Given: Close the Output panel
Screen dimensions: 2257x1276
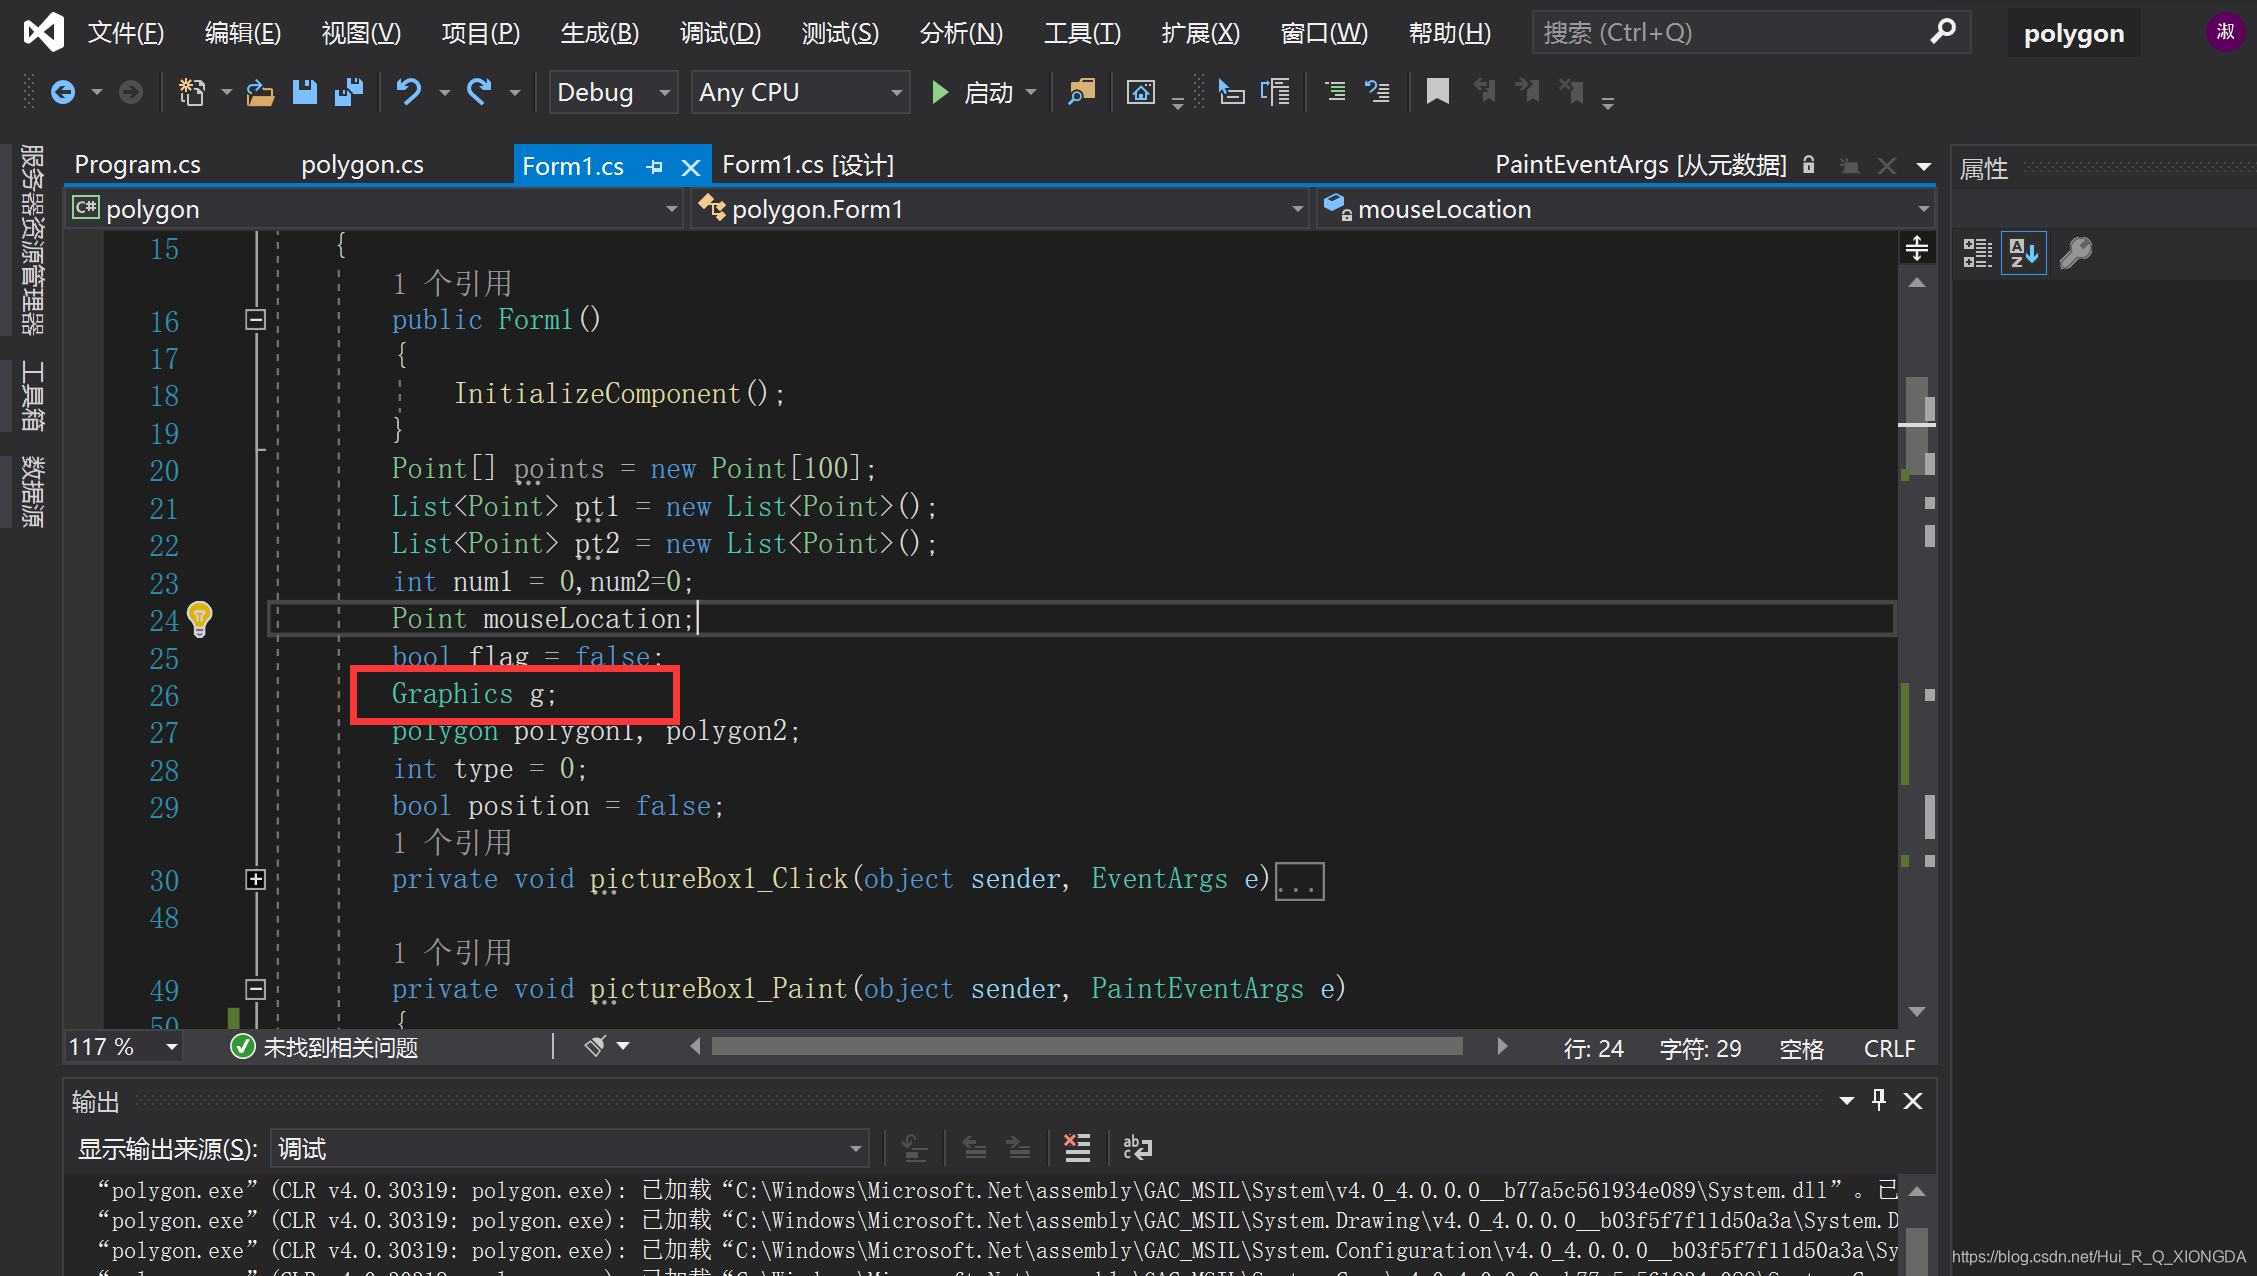Looking at the screenshot, I should coord(1913,1100).
